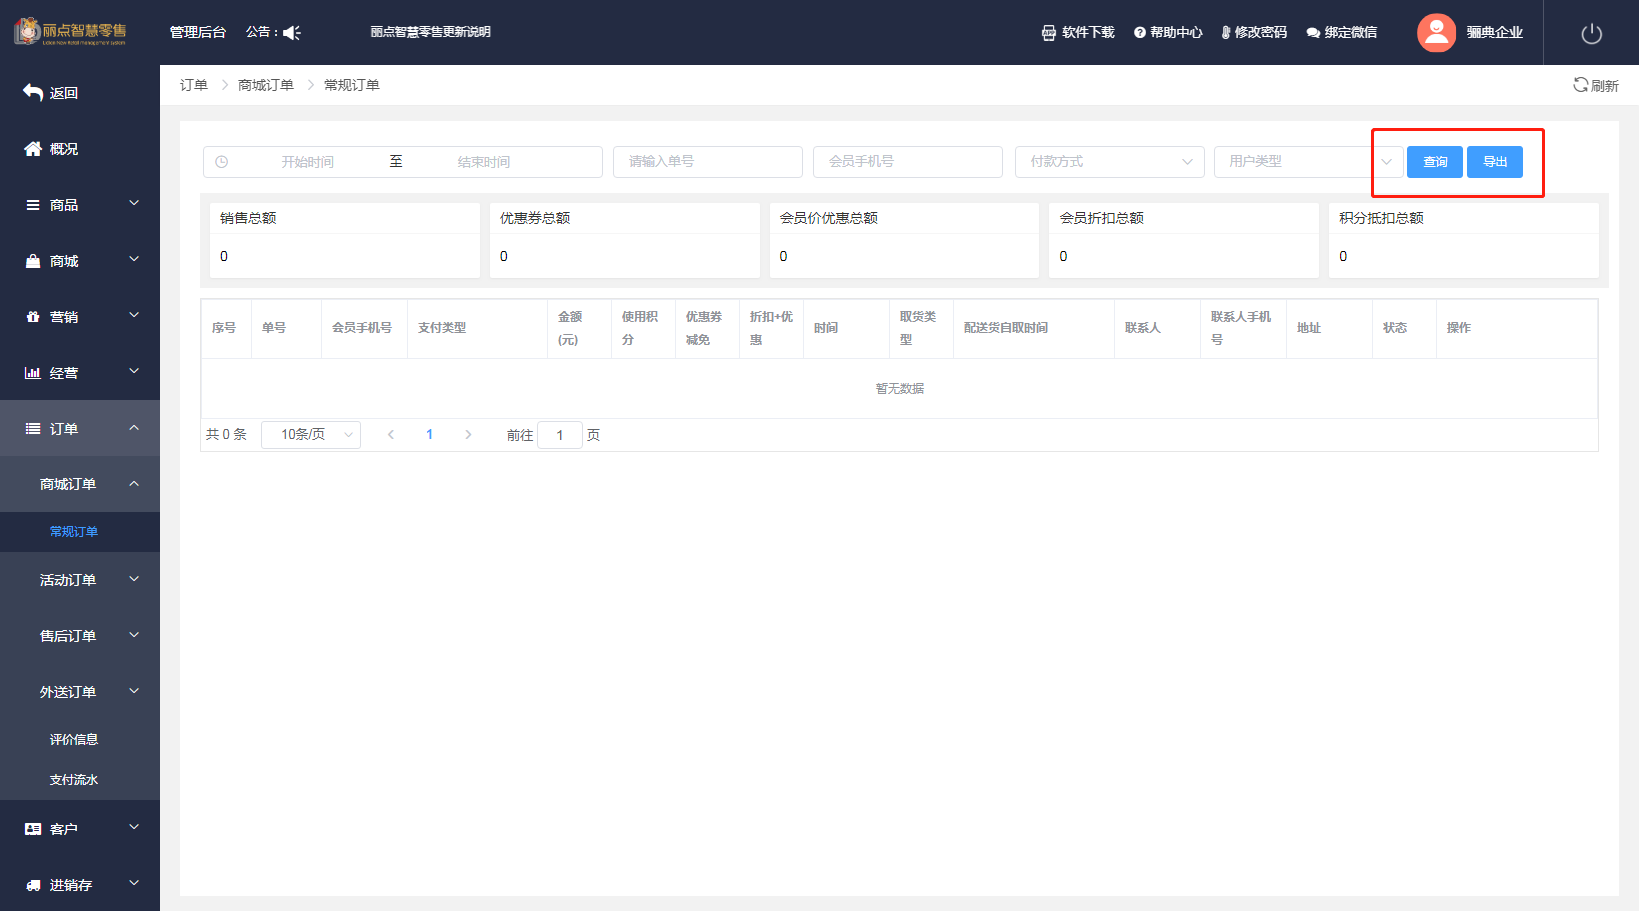1639x911 pixels.
Task: Click the 开始时间 start date field
Action: 307,161
